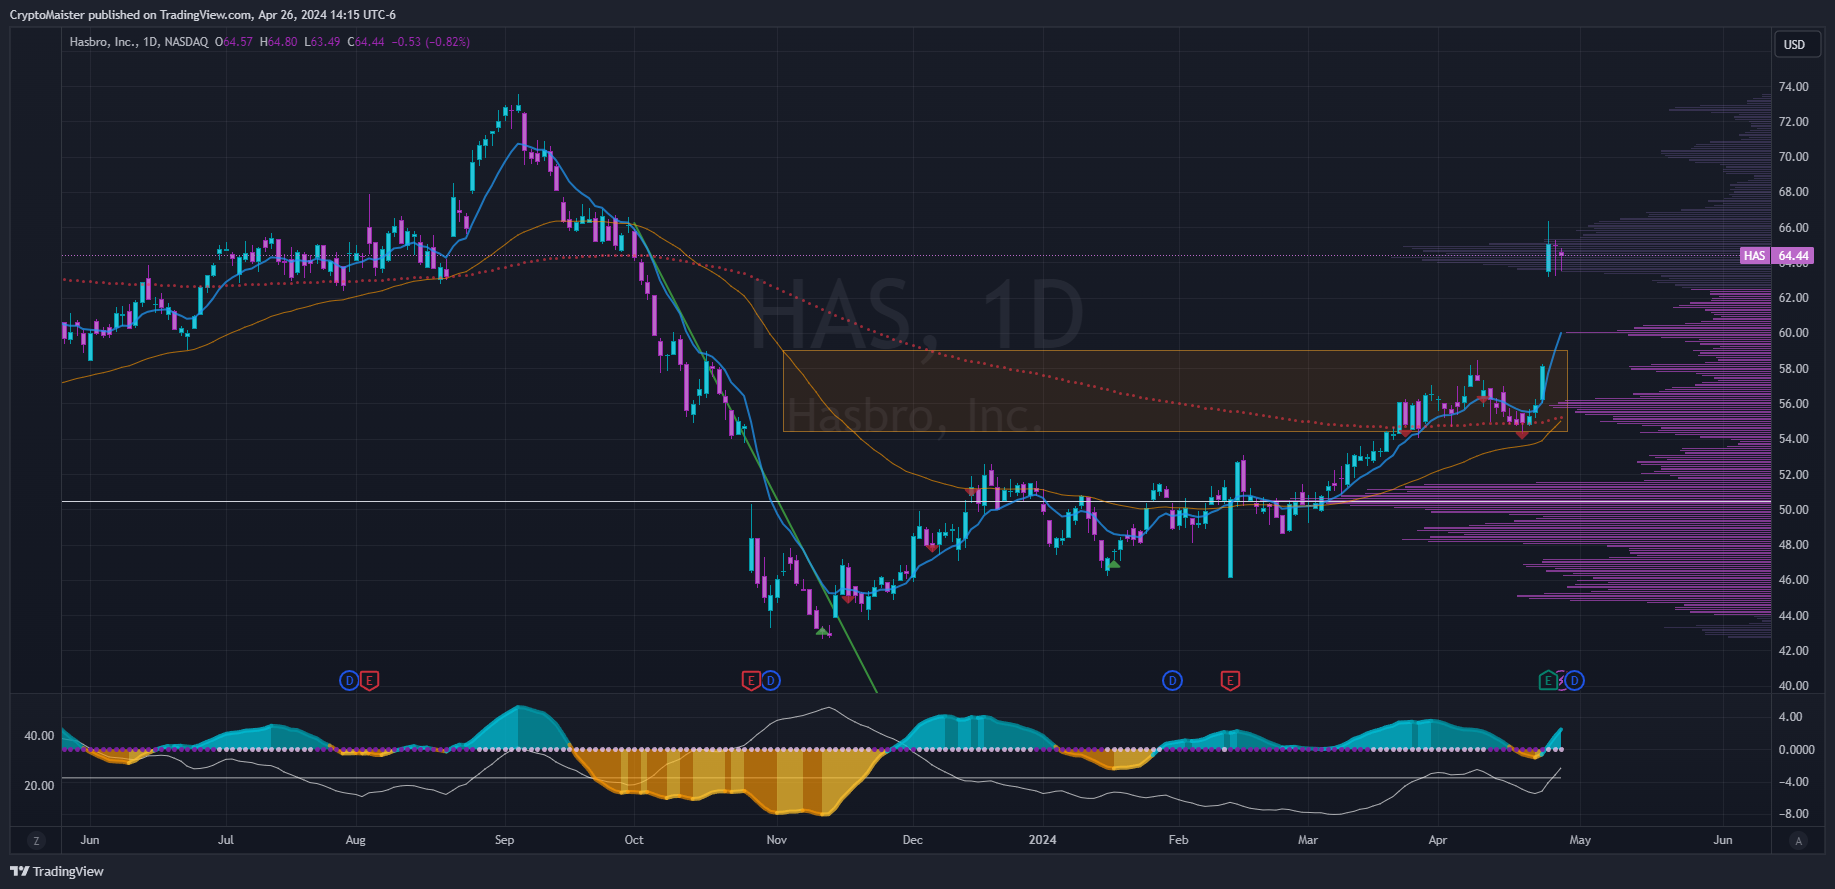1835x889 pixels.
Task: Click the 2024 label on time axis
Action: pos(1042,840)
